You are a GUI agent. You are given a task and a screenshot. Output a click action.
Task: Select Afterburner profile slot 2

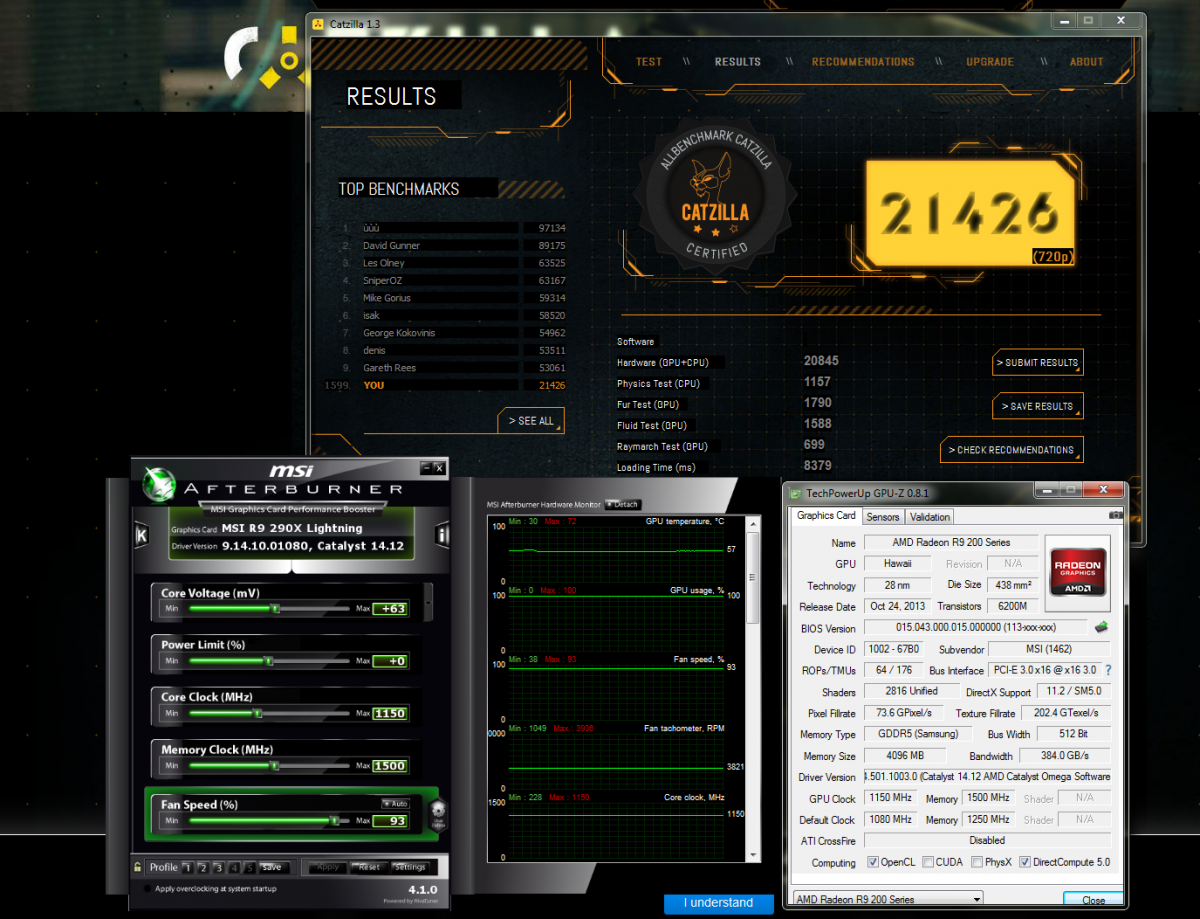203,868
